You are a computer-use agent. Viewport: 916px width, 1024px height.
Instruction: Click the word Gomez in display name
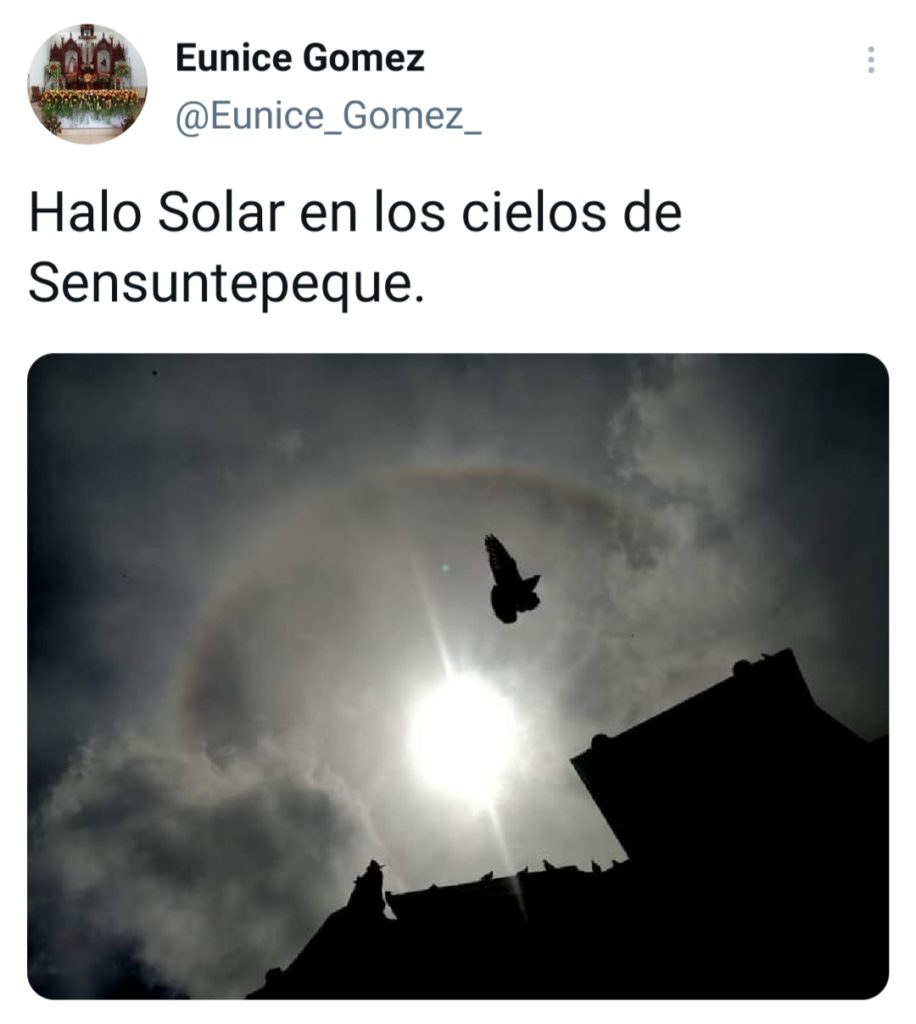pos(364,57)
